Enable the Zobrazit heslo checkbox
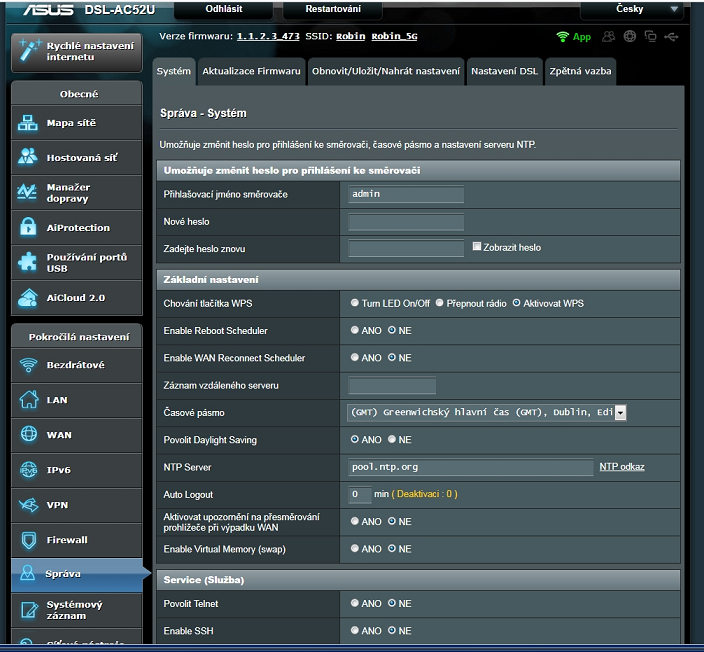704x652 pixels. point(477,247)
